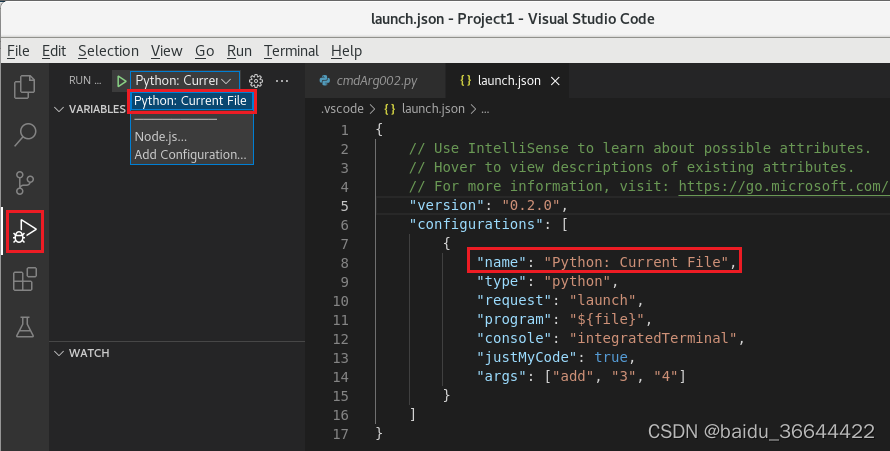Open the debug configuration dropdown
This screenshot has width=890, height=451.
(x=185, y=81)
